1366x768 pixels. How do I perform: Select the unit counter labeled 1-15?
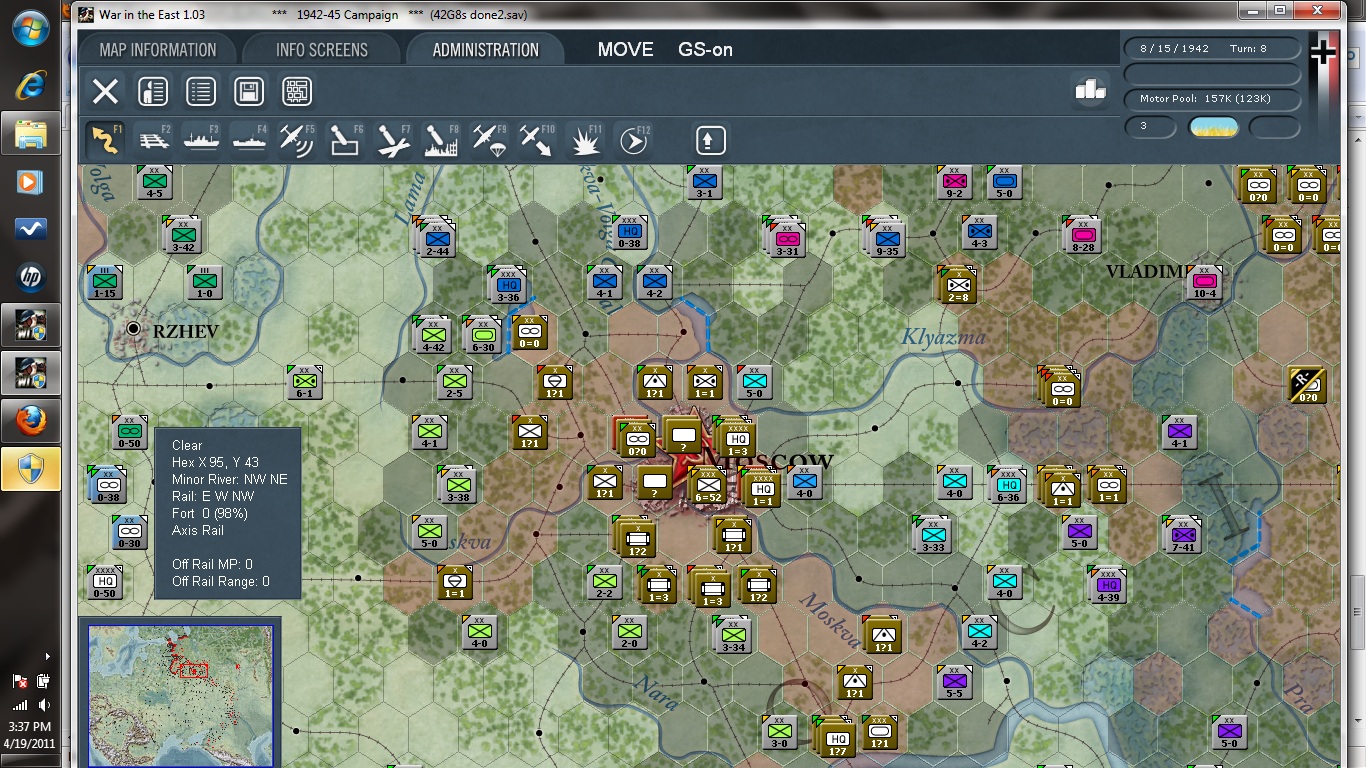coord(105,283)
